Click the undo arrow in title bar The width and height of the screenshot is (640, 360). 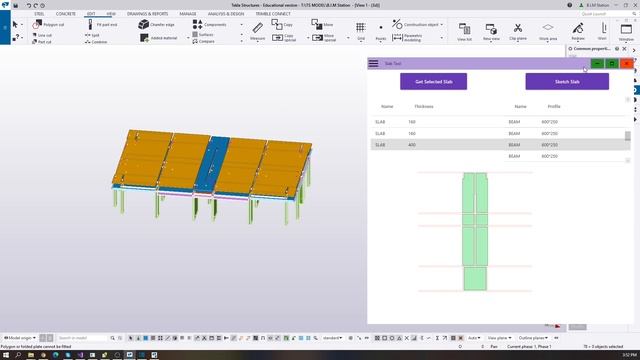pyautogui.click(x=29, y=6)
